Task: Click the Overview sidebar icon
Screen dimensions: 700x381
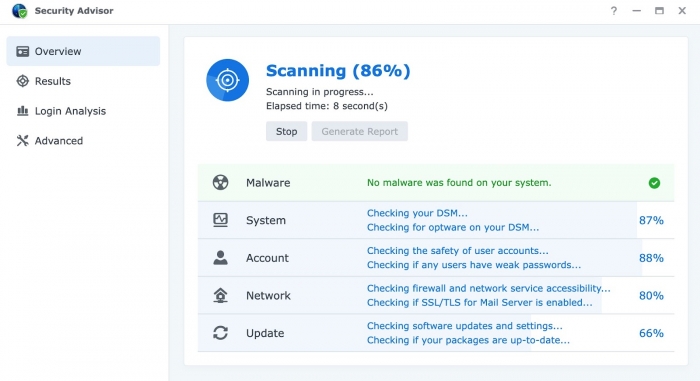Action: click(x=22, y=51)
